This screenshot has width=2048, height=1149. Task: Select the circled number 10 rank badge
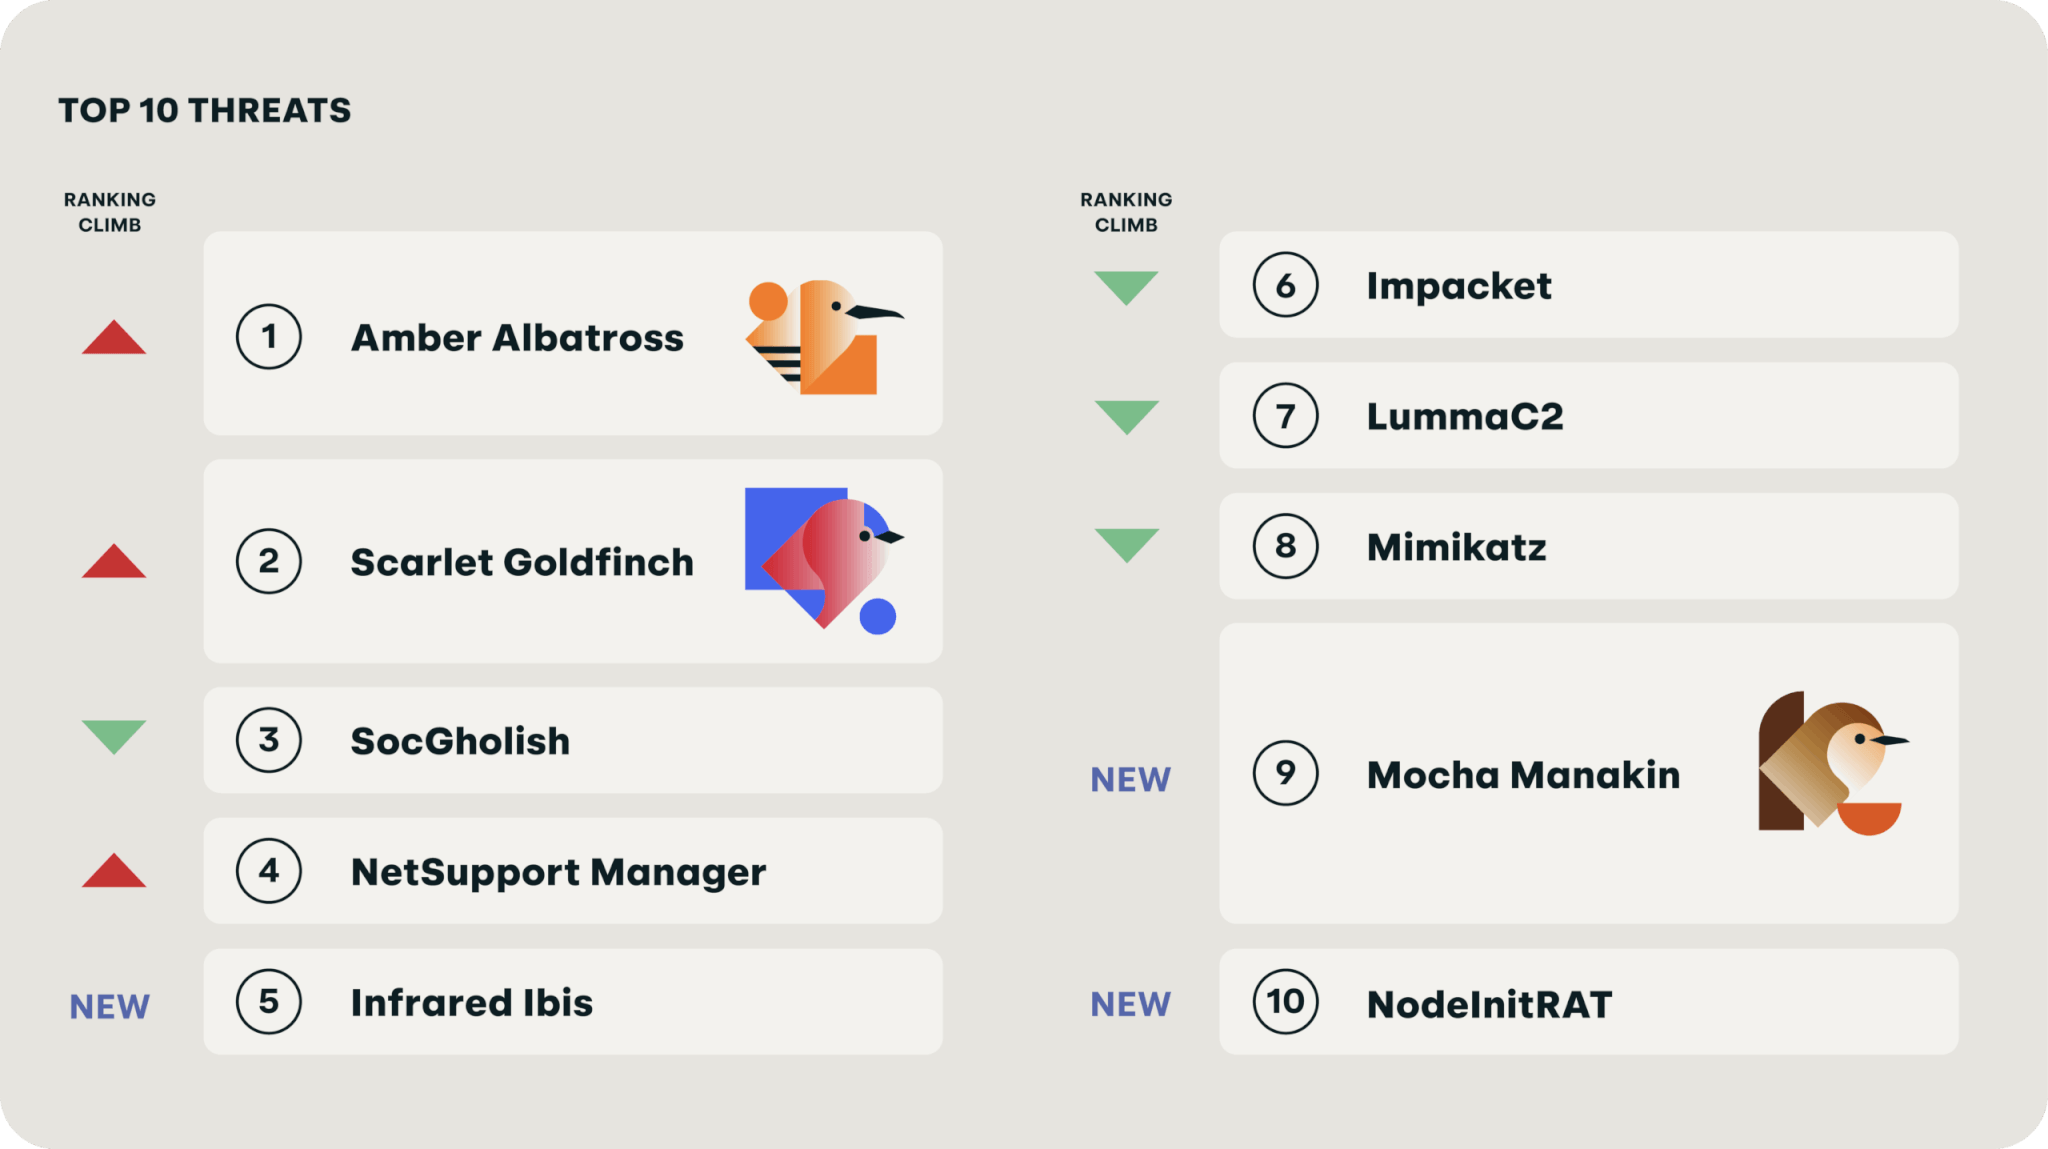pos(1286,1001)
